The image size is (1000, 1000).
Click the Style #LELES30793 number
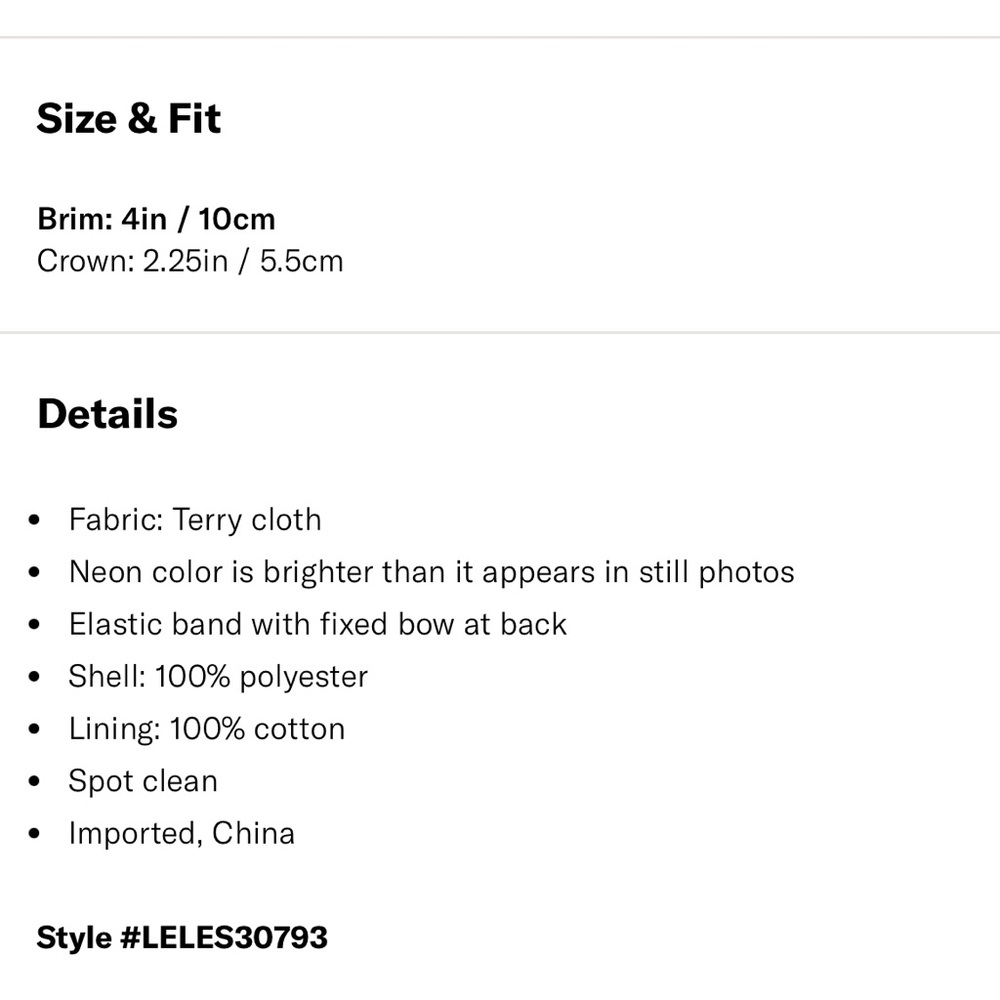182,937
